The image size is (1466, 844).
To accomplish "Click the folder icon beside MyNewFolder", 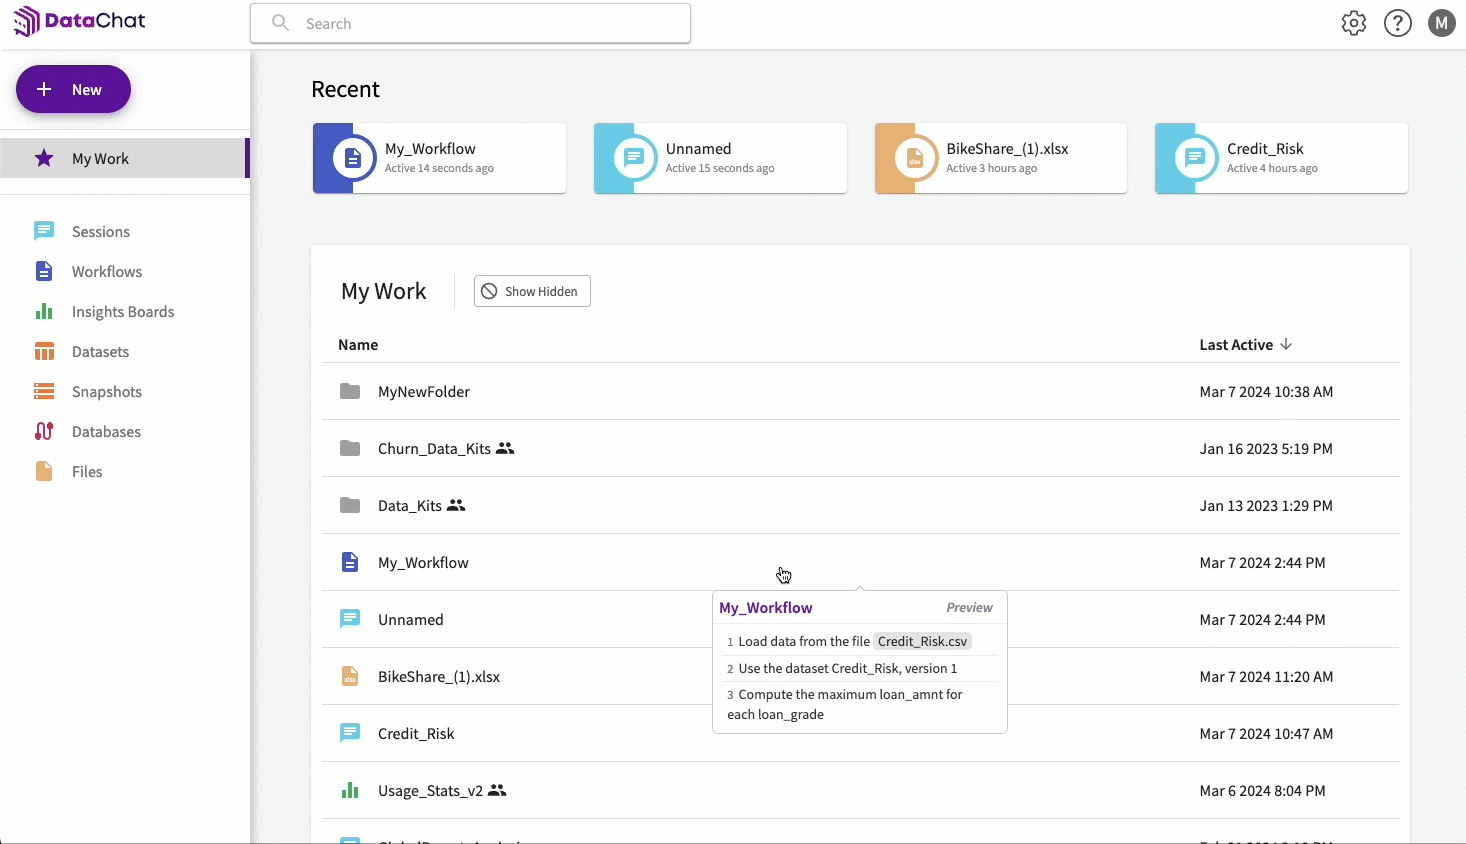I will coord(350,391).
